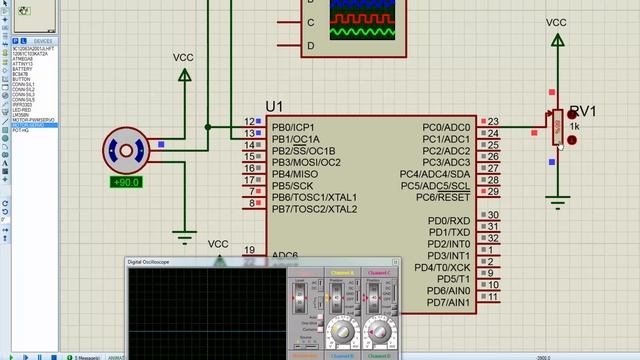Adjust Channel A Position thumbwheel
Screen dimensions: 640x360
pyautogui.click(x=337, y=298)
